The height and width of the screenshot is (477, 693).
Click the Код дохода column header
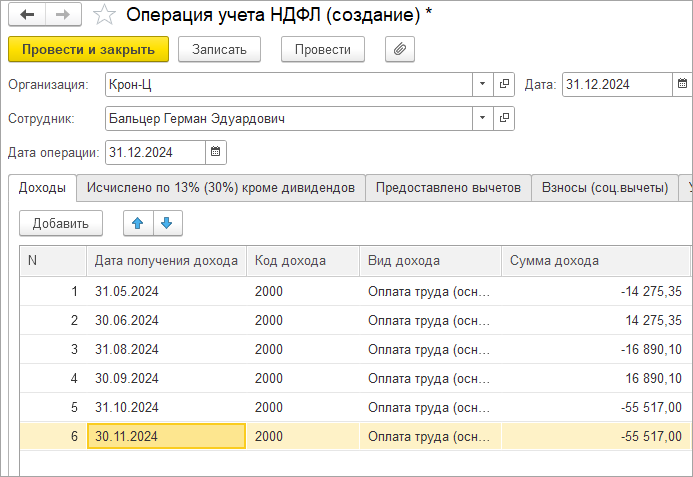(303, 261)
